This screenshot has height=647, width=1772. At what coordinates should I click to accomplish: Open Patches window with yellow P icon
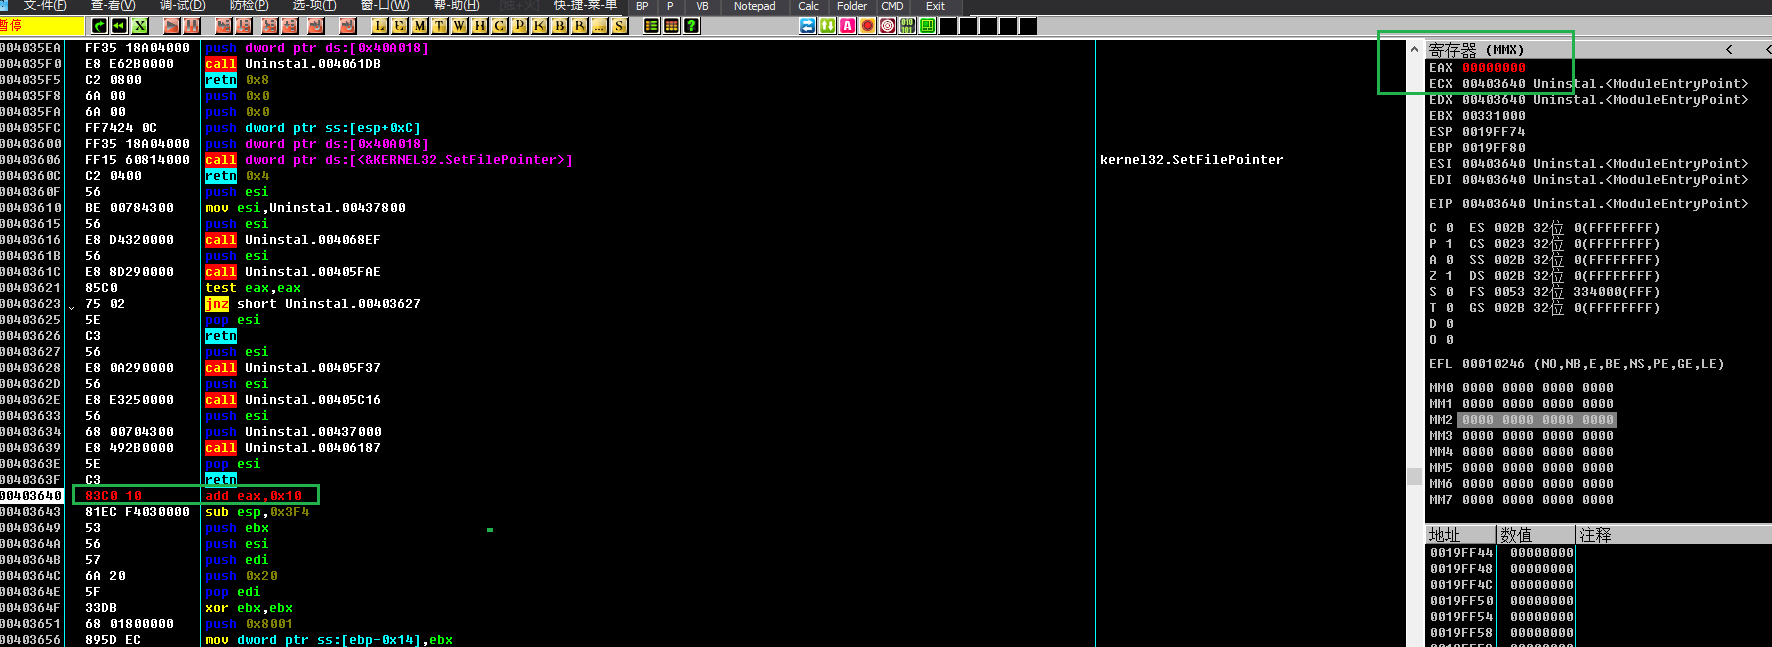[x=520, y=26]
